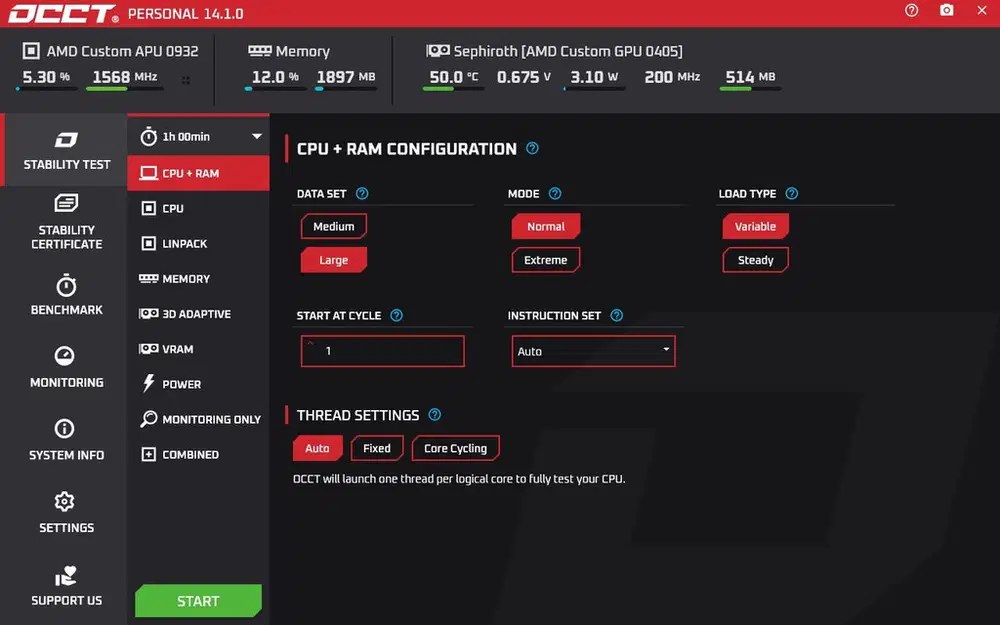Click the GPU clock 200 MHz reading
1000x625 pixels.
(672, 77)
